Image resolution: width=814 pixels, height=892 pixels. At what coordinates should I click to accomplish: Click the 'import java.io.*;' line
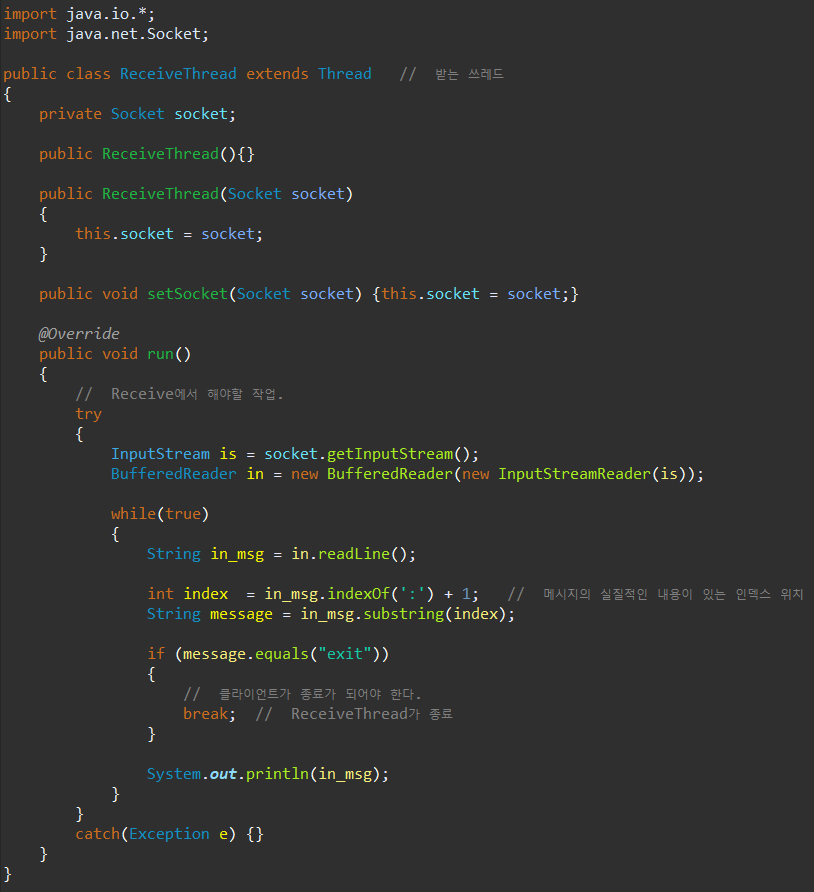pos(79,14)
